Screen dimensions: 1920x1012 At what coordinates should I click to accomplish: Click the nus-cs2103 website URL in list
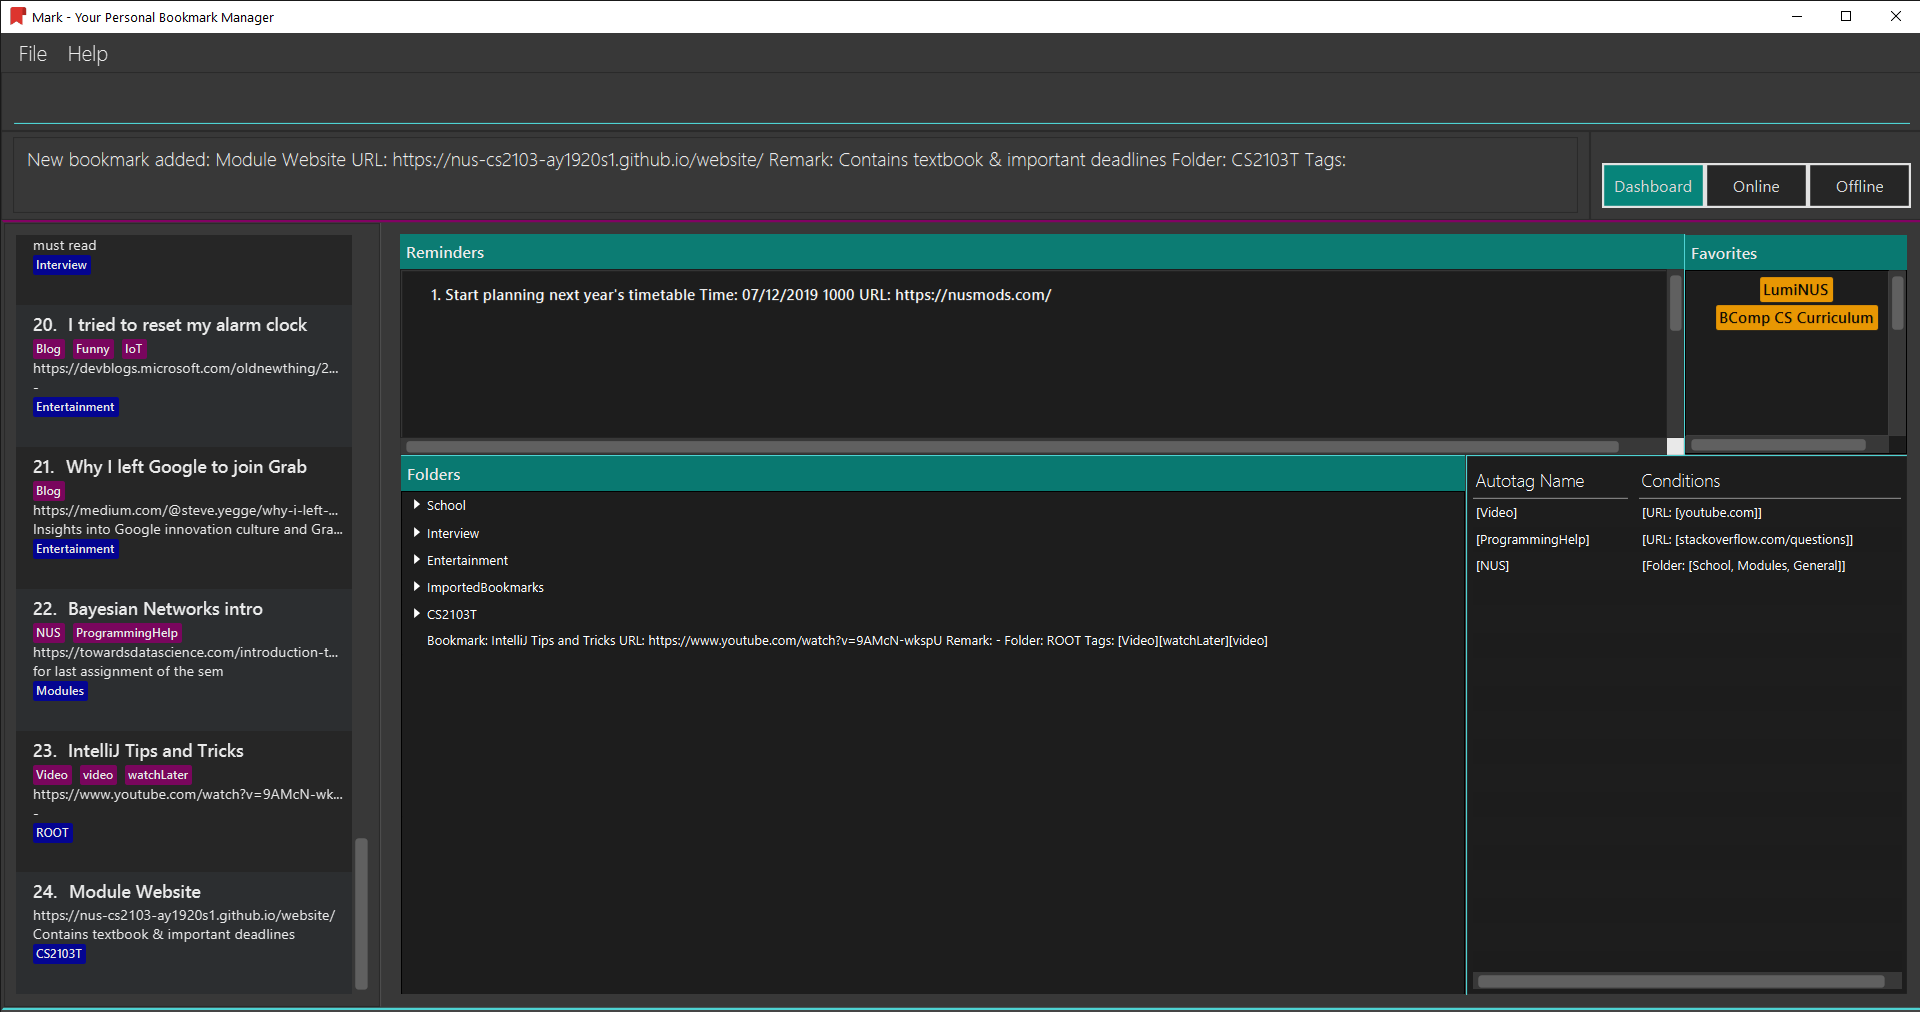click(x=184, y=916)
